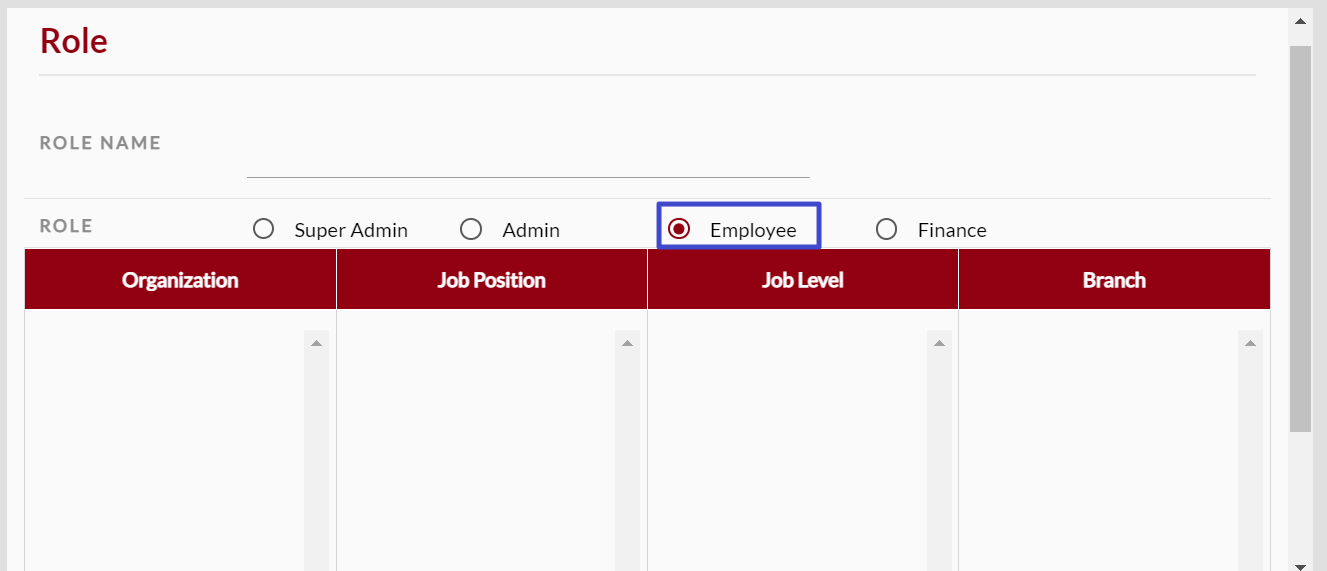The image size is (1327, 571).
Task: Select the Employee radio button
Action: pyautogui.click(x=679, y=230)
